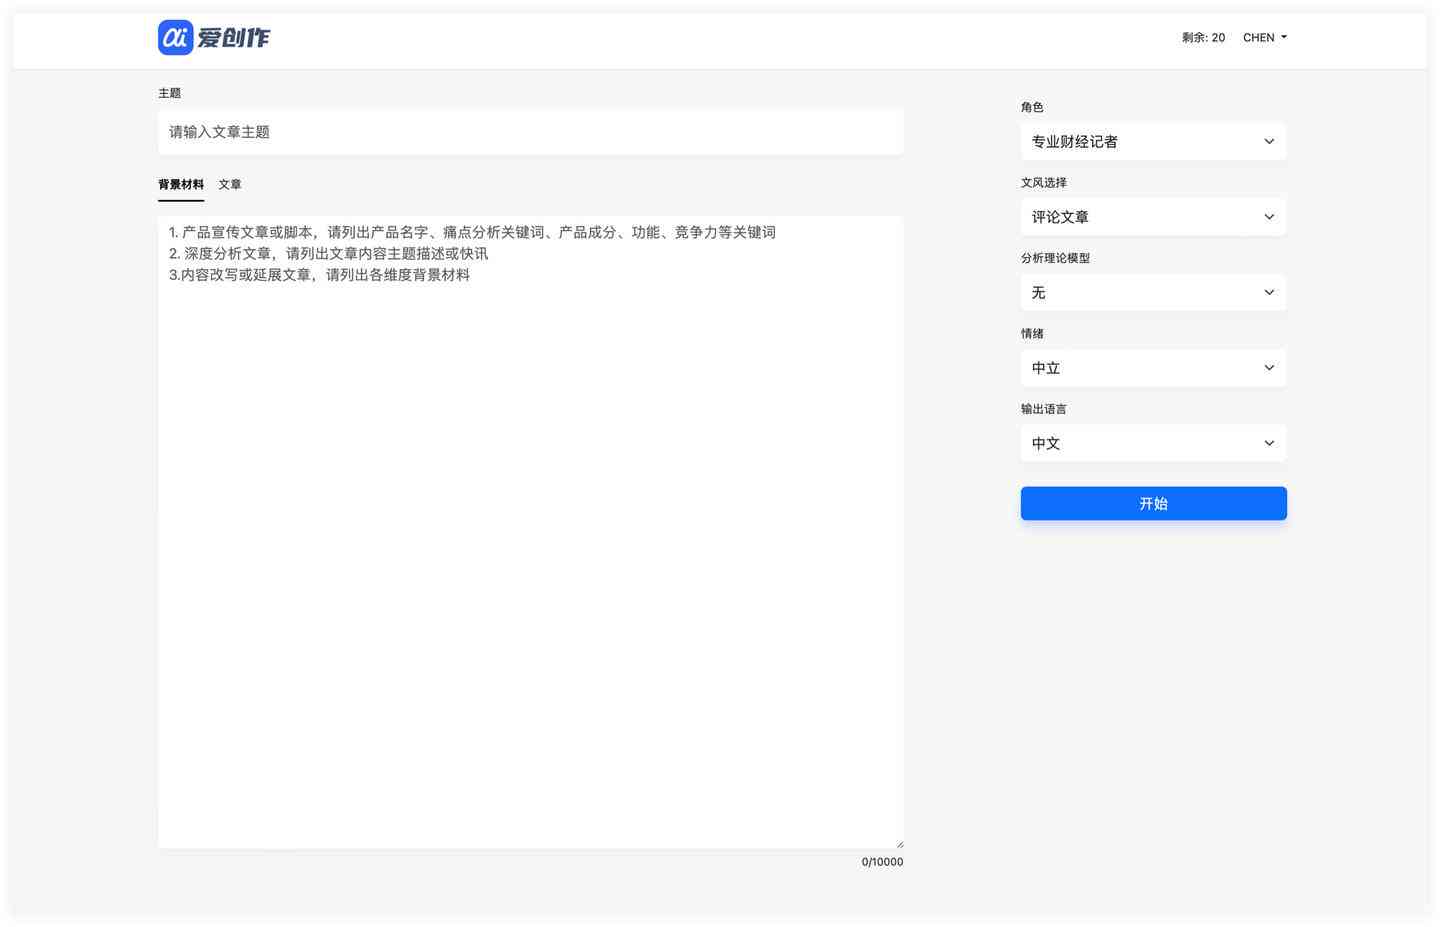Click the 角色 label

[1032, 107]
